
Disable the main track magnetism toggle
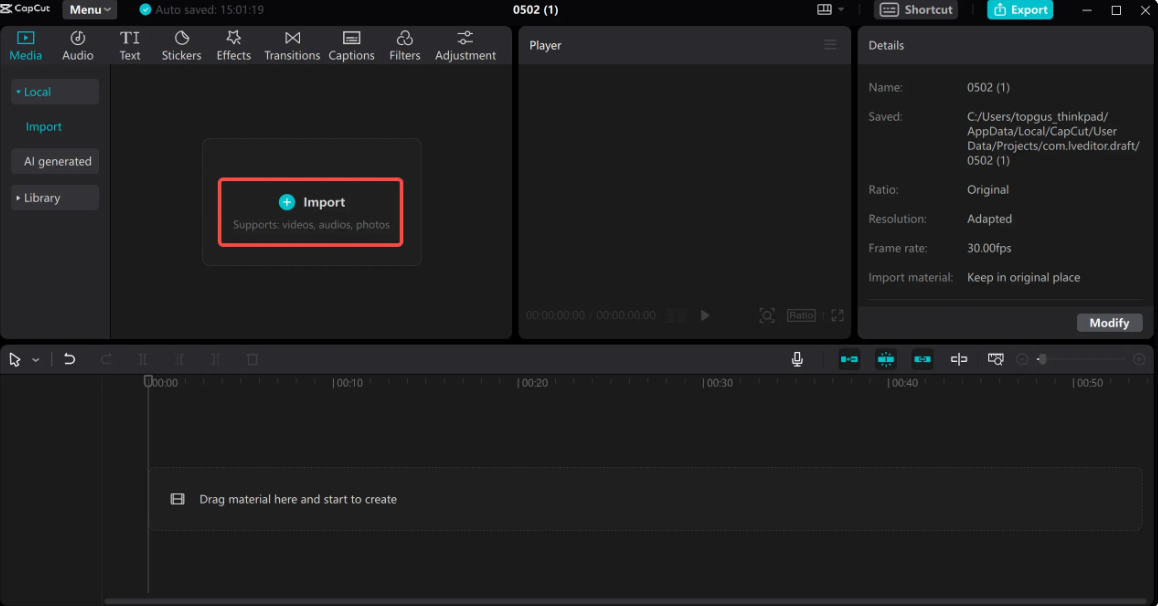tap(849, 359)
